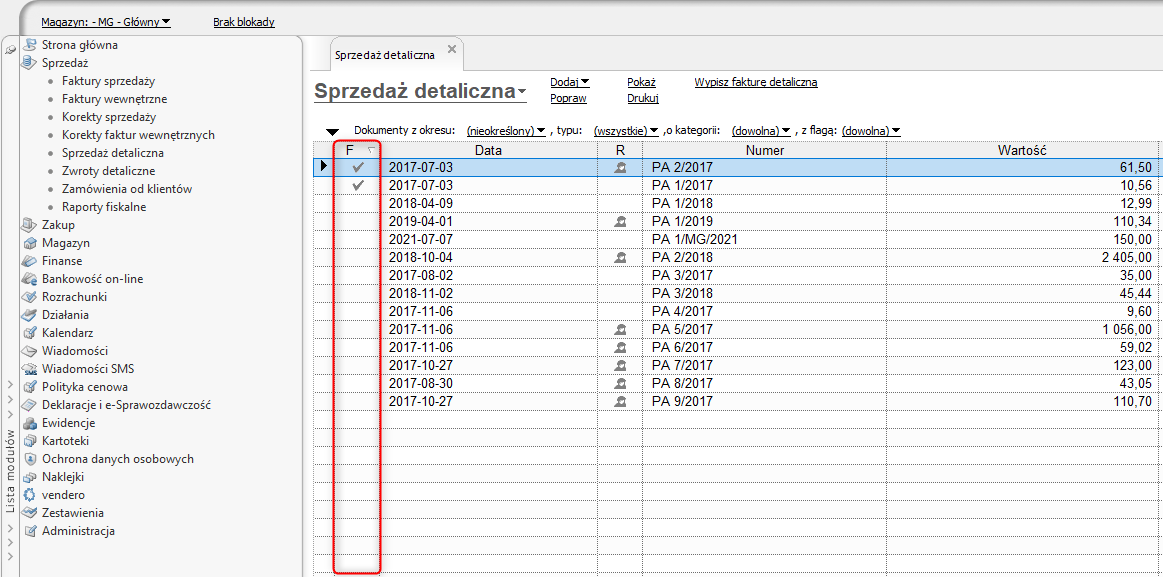Open Zamówienia od klientów in sidebar

[128, 189]
